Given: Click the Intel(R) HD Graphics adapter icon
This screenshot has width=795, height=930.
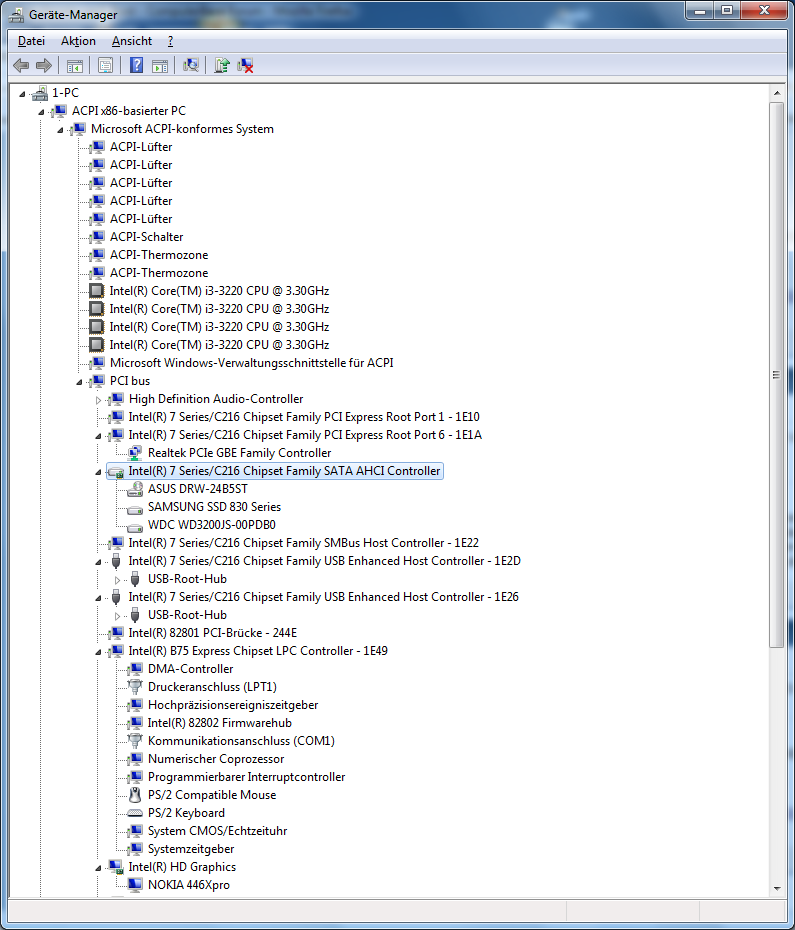Looking at the screenshot, I should click(x=116, y=867).
